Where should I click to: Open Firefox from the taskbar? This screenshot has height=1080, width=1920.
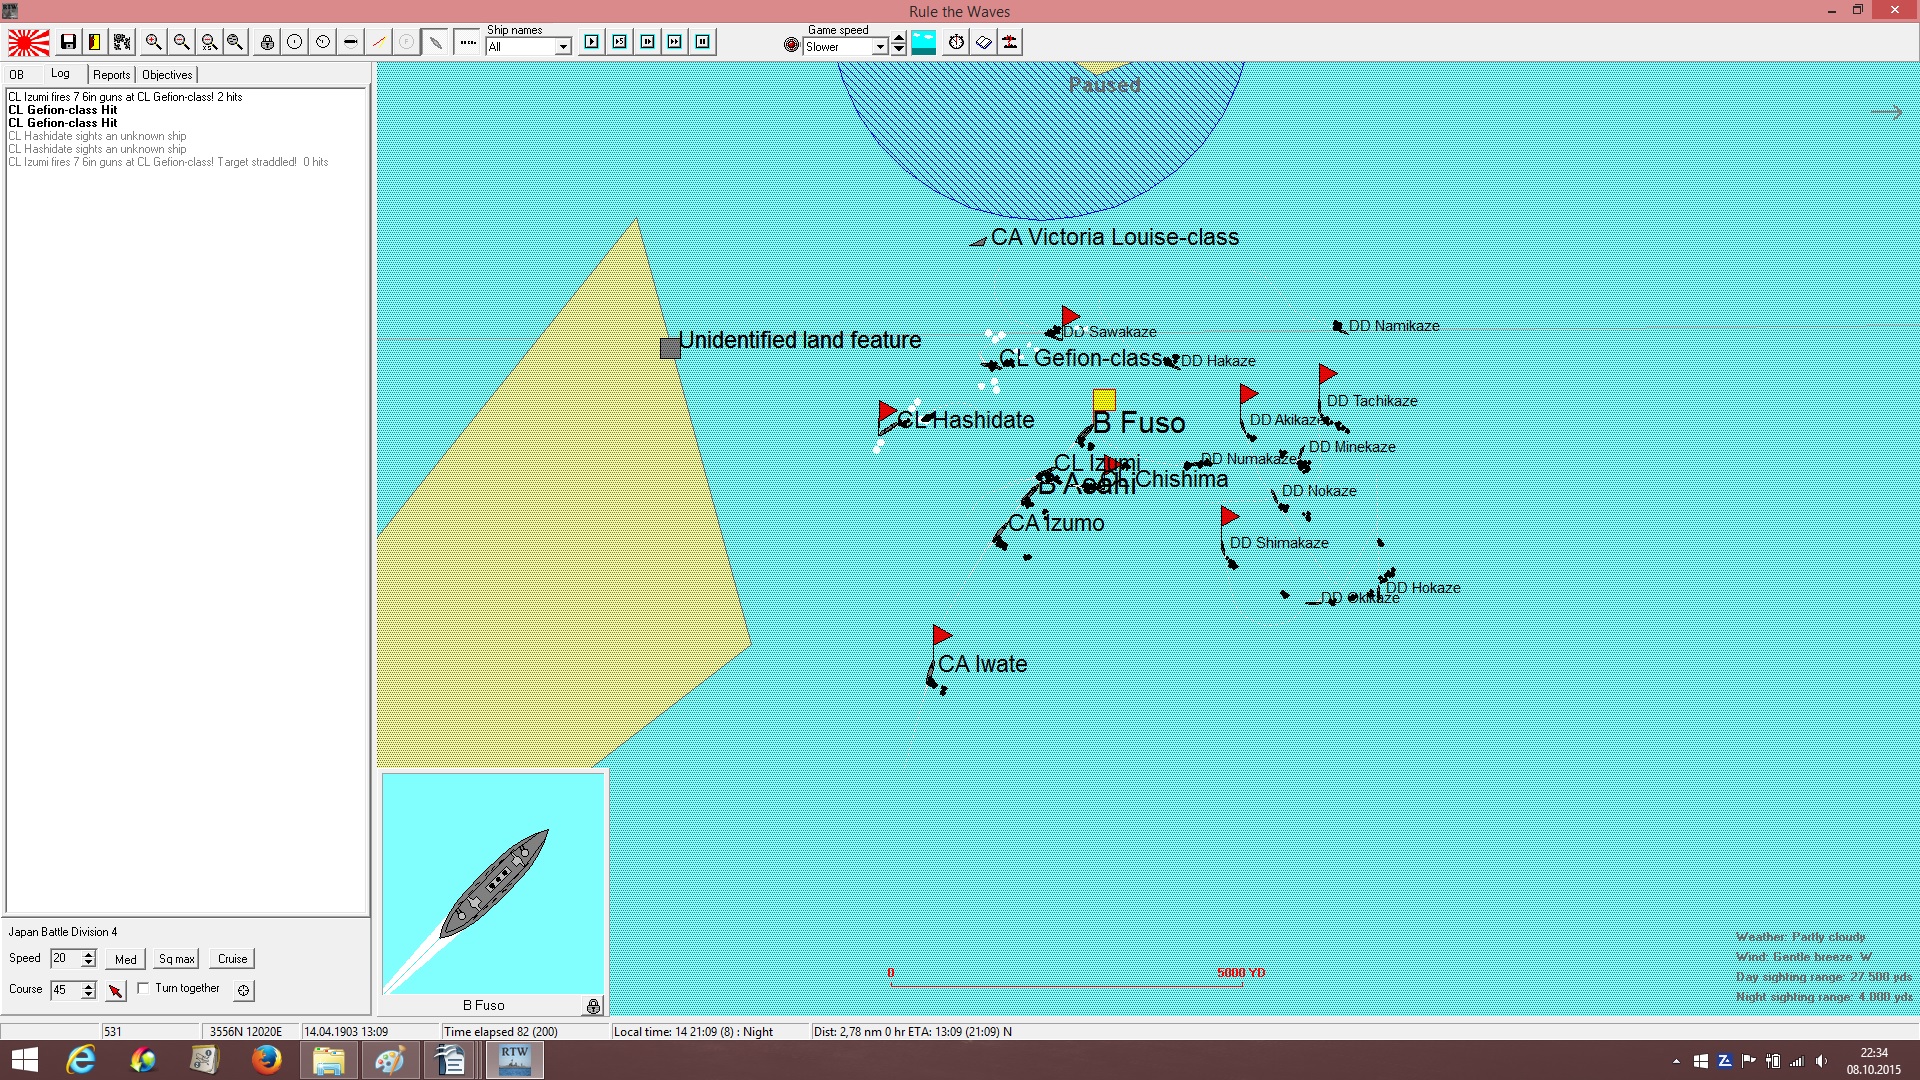coord(266,1060)
